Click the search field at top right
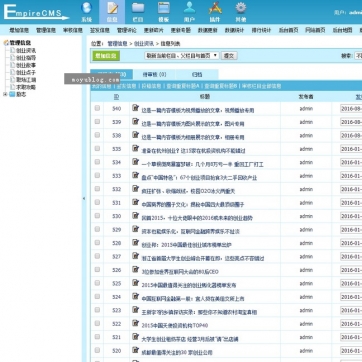Viewport: 362px width, 362px height. tap(358, 56)
